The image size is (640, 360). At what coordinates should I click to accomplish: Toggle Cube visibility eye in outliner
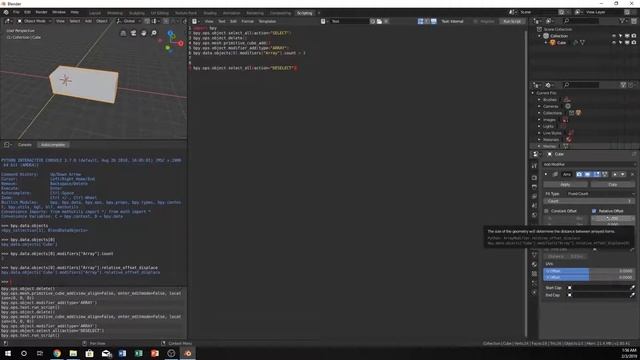[x=614, y=42]
